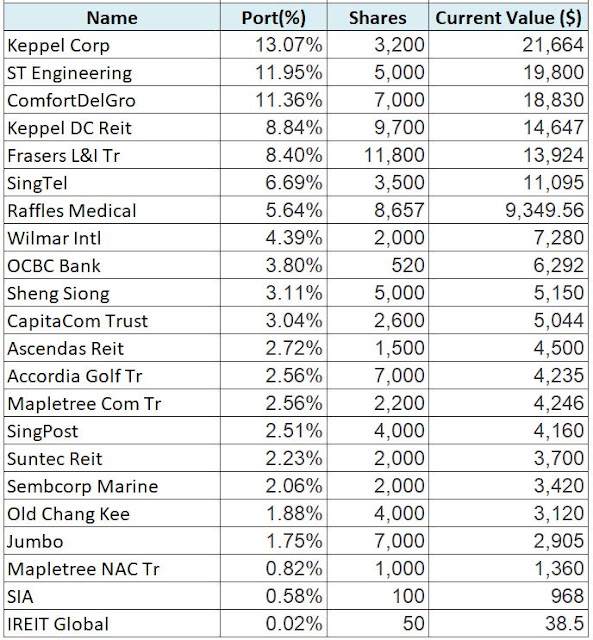Select the Keppel Corp name cell
The width and height of the screenshot is (593, 640).
tap(112, 44)
